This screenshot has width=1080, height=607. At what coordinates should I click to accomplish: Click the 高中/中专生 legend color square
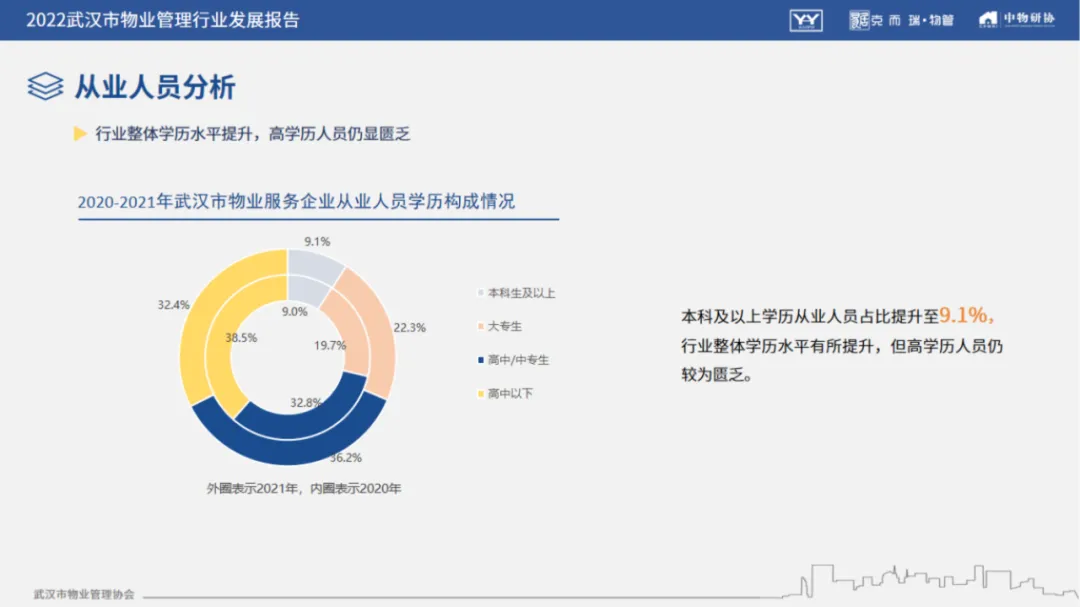point(481,360)
